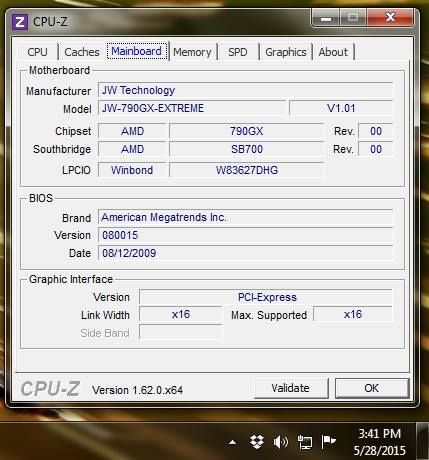This screenshot has height=460, width=429.
Task: Click the LPCIO vendor Winbond
Action: (x=132, y=170)
